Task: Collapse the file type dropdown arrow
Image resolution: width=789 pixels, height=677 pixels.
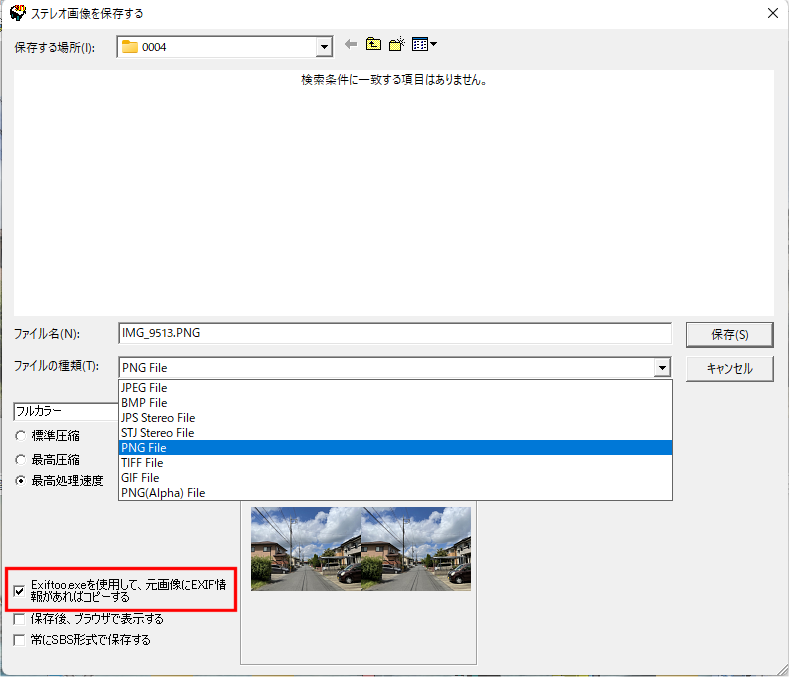Action: pyautogui.click(x=662, y=367)
